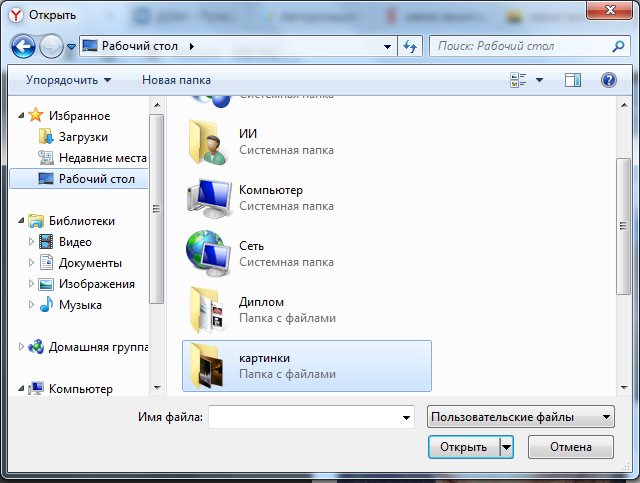Create a folder with Новая папка
The height and width of the screenshot is (483, 640).
176,80
